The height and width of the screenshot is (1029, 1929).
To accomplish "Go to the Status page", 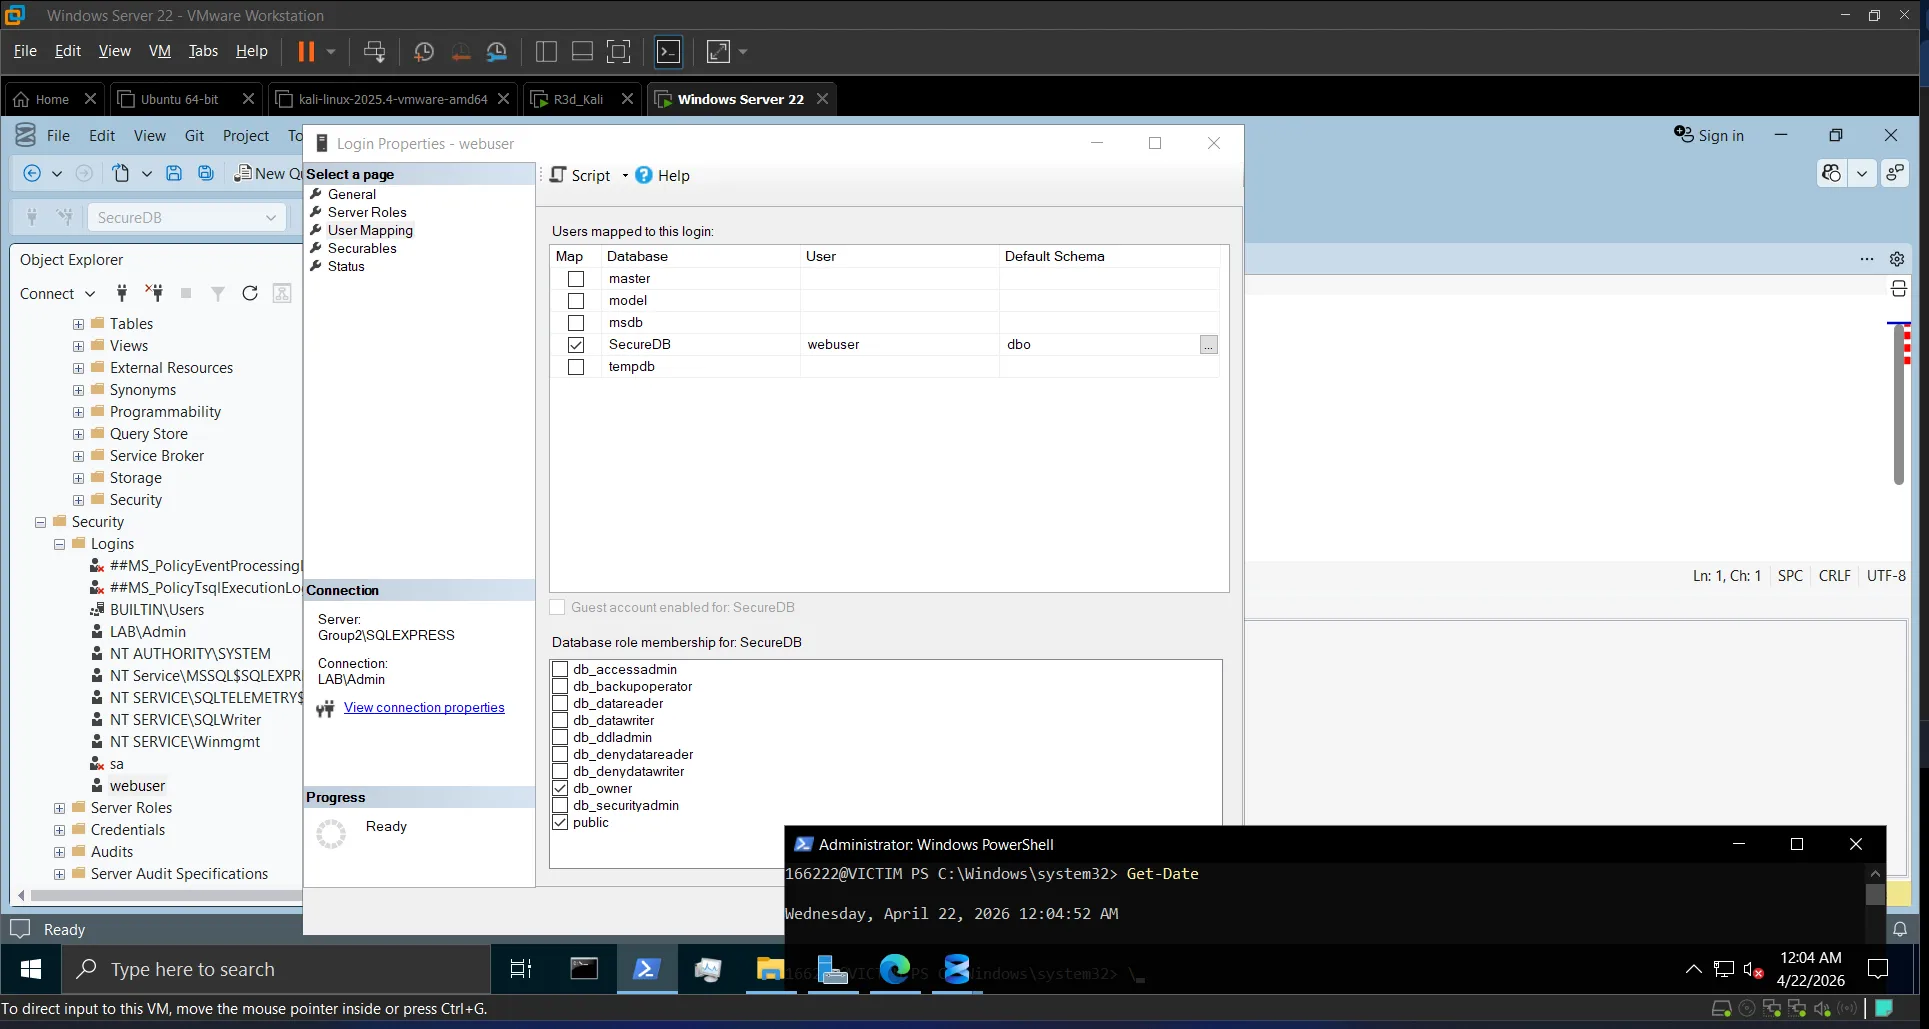I will [346, 266].
